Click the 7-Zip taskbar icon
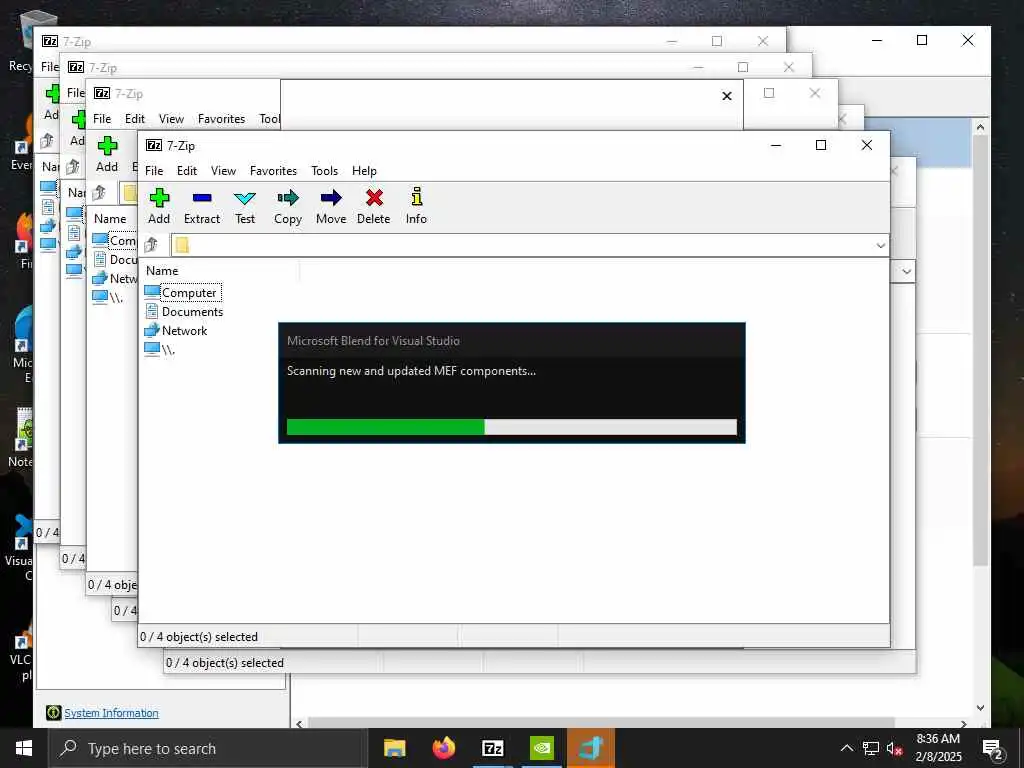The width and height of the screenshot is (1024, 768). 492,748
